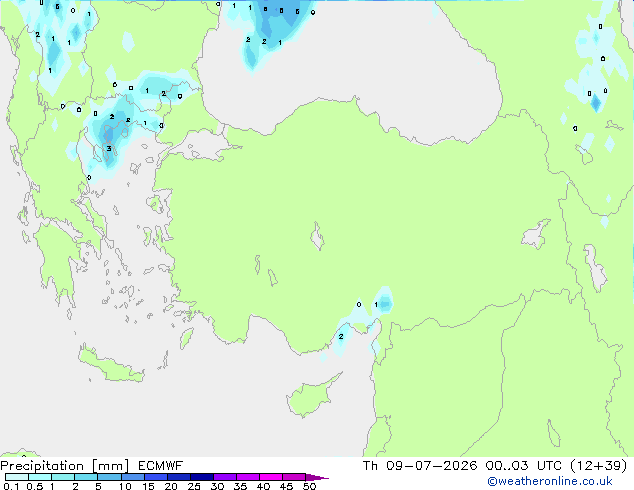Select the 45–50 mm legend color segment
Screen dimensions: 634x490
tap(294, 477)
